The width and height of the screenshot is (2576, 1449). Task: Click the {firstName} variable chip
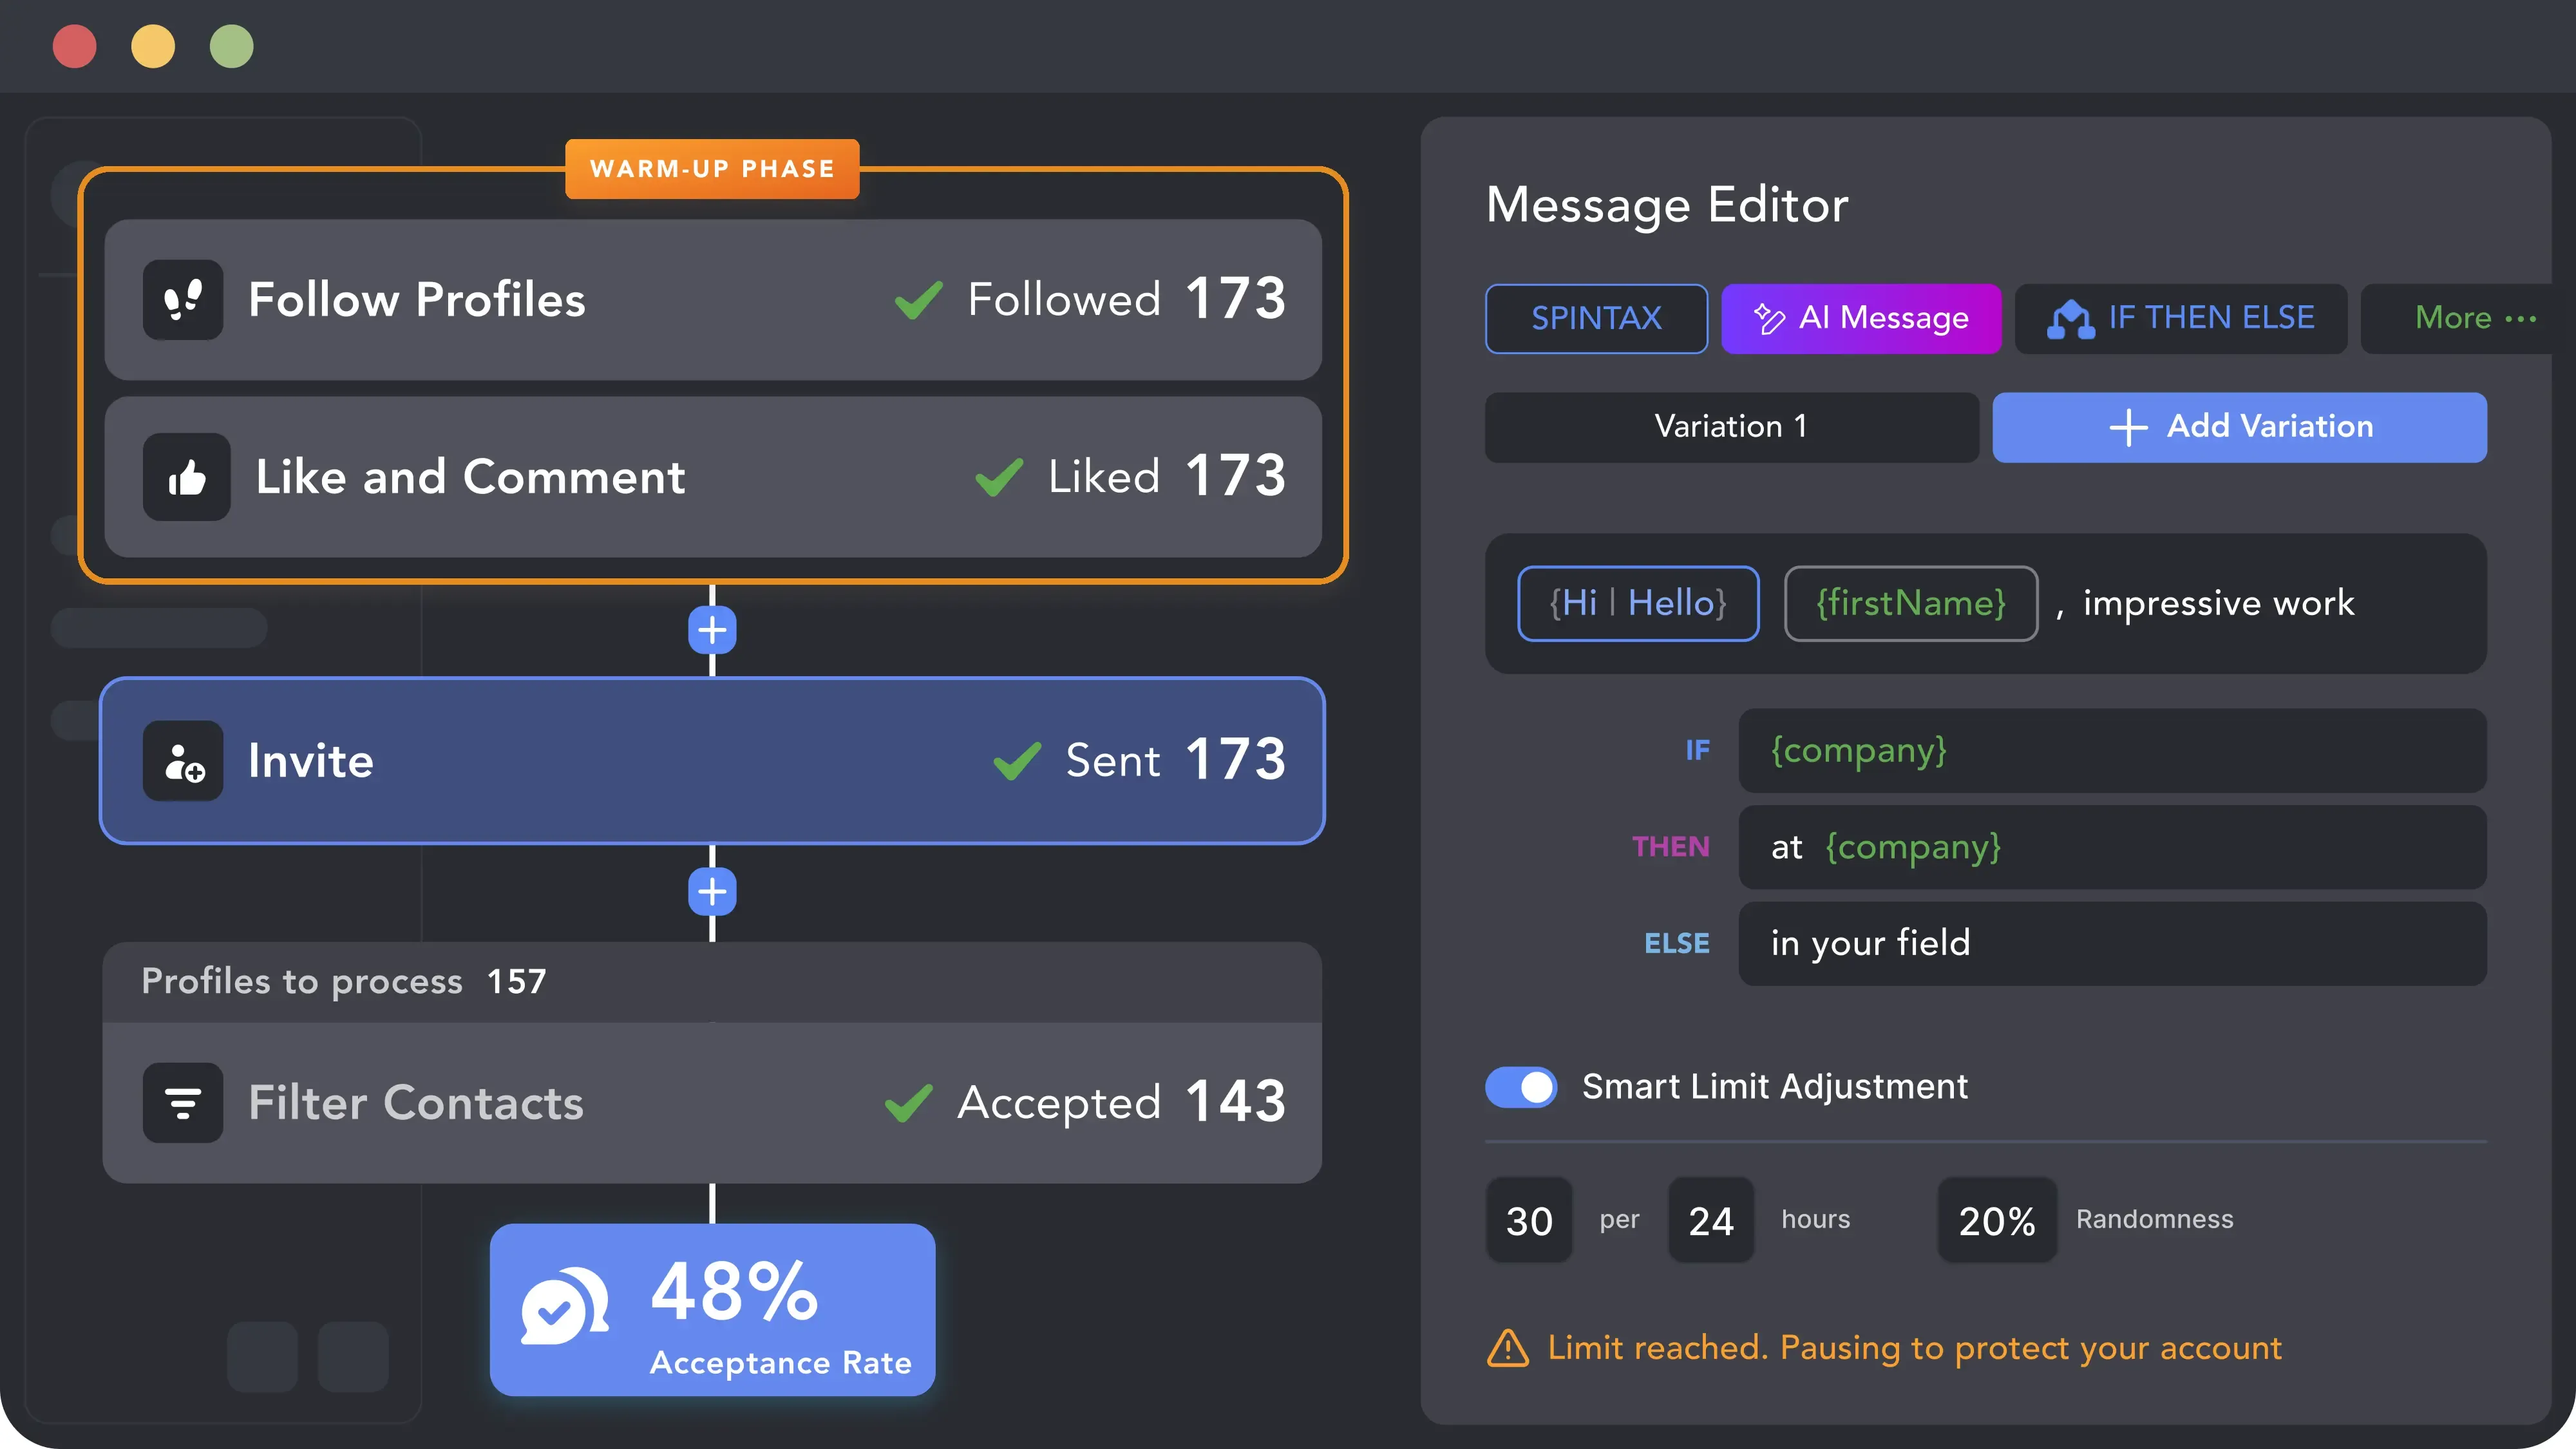1911,603
